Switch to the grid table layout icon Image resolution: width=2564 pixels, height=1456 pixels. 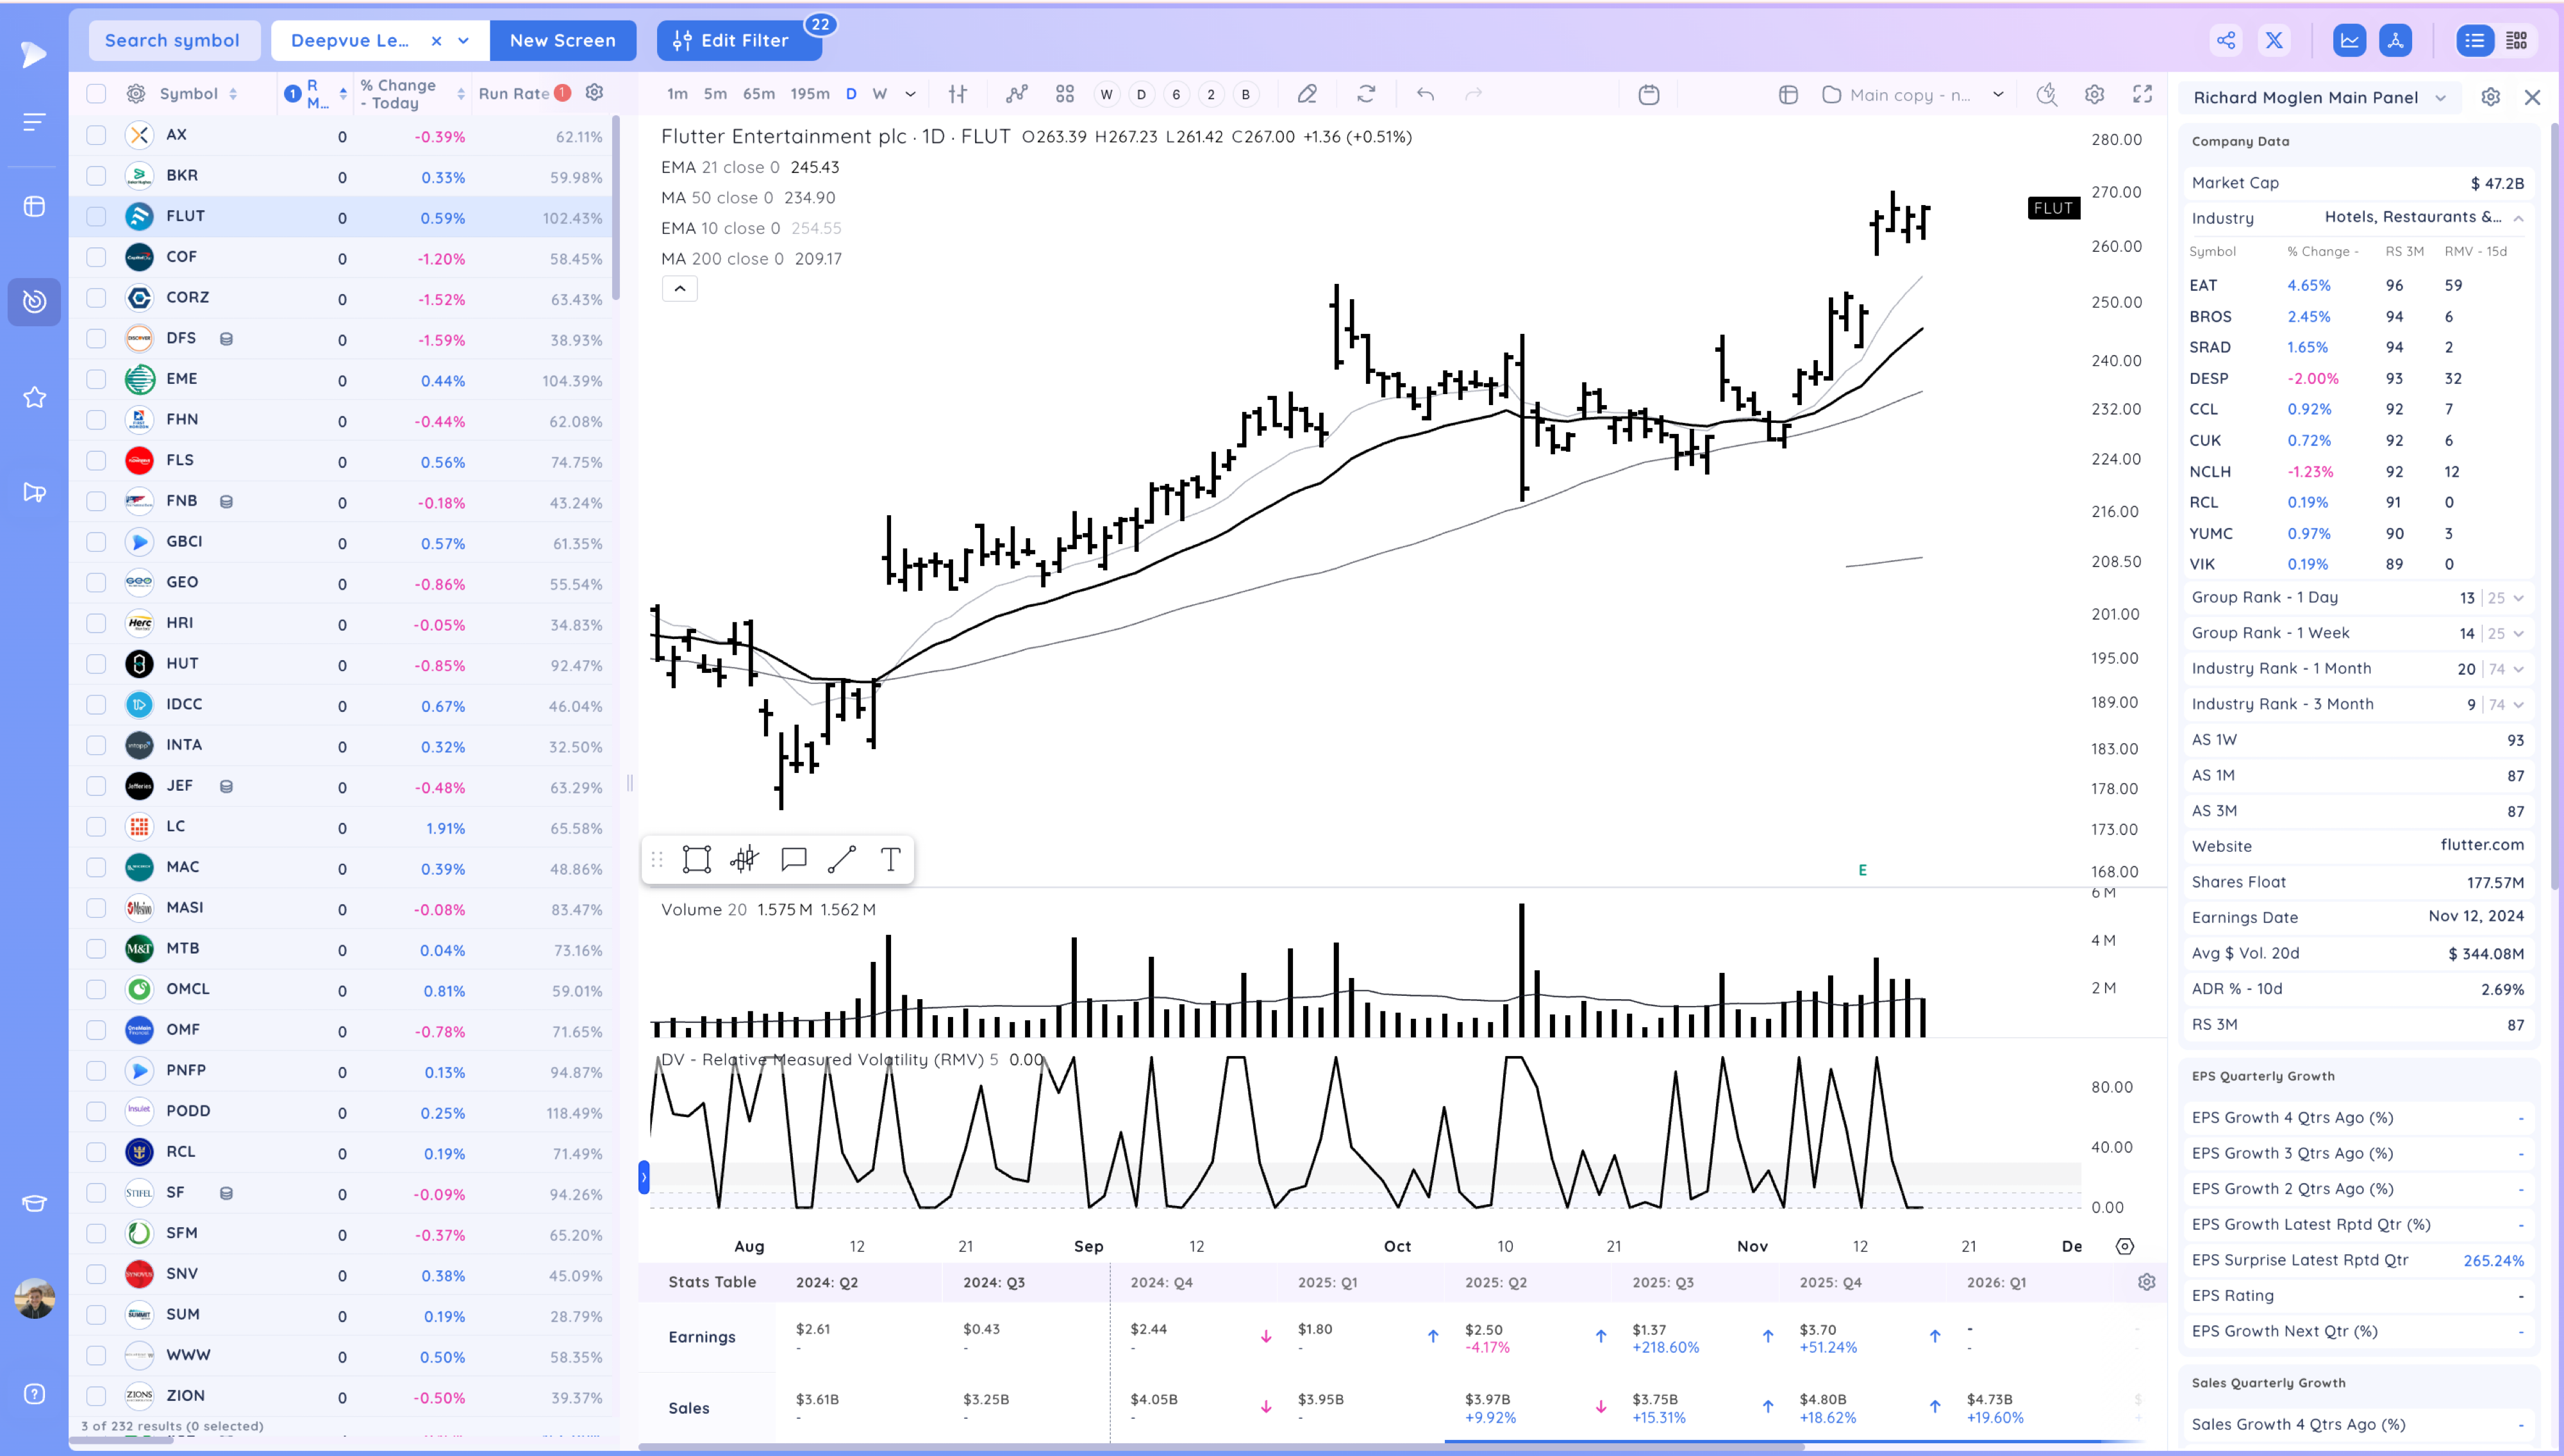click(x=2517, y=41)
